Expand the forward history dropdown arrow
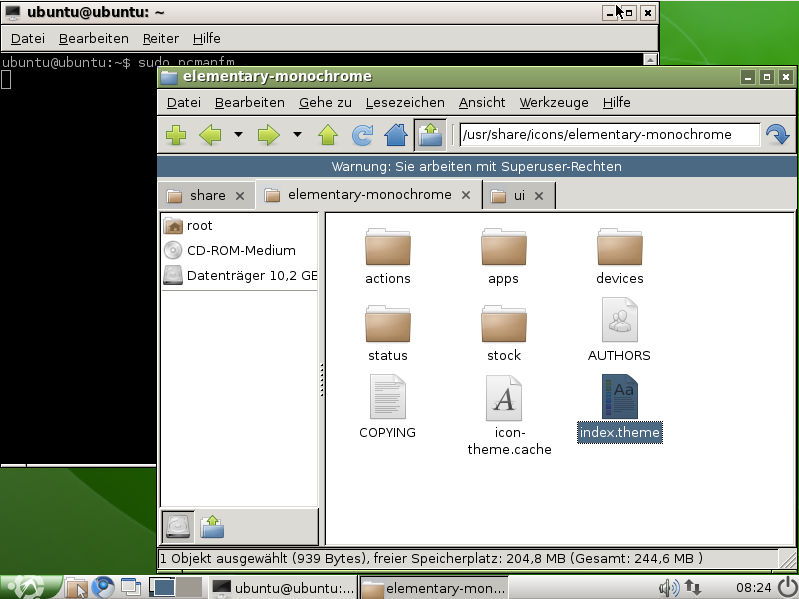Viewport: 799px width, 599px height. (x=297, y=135)
